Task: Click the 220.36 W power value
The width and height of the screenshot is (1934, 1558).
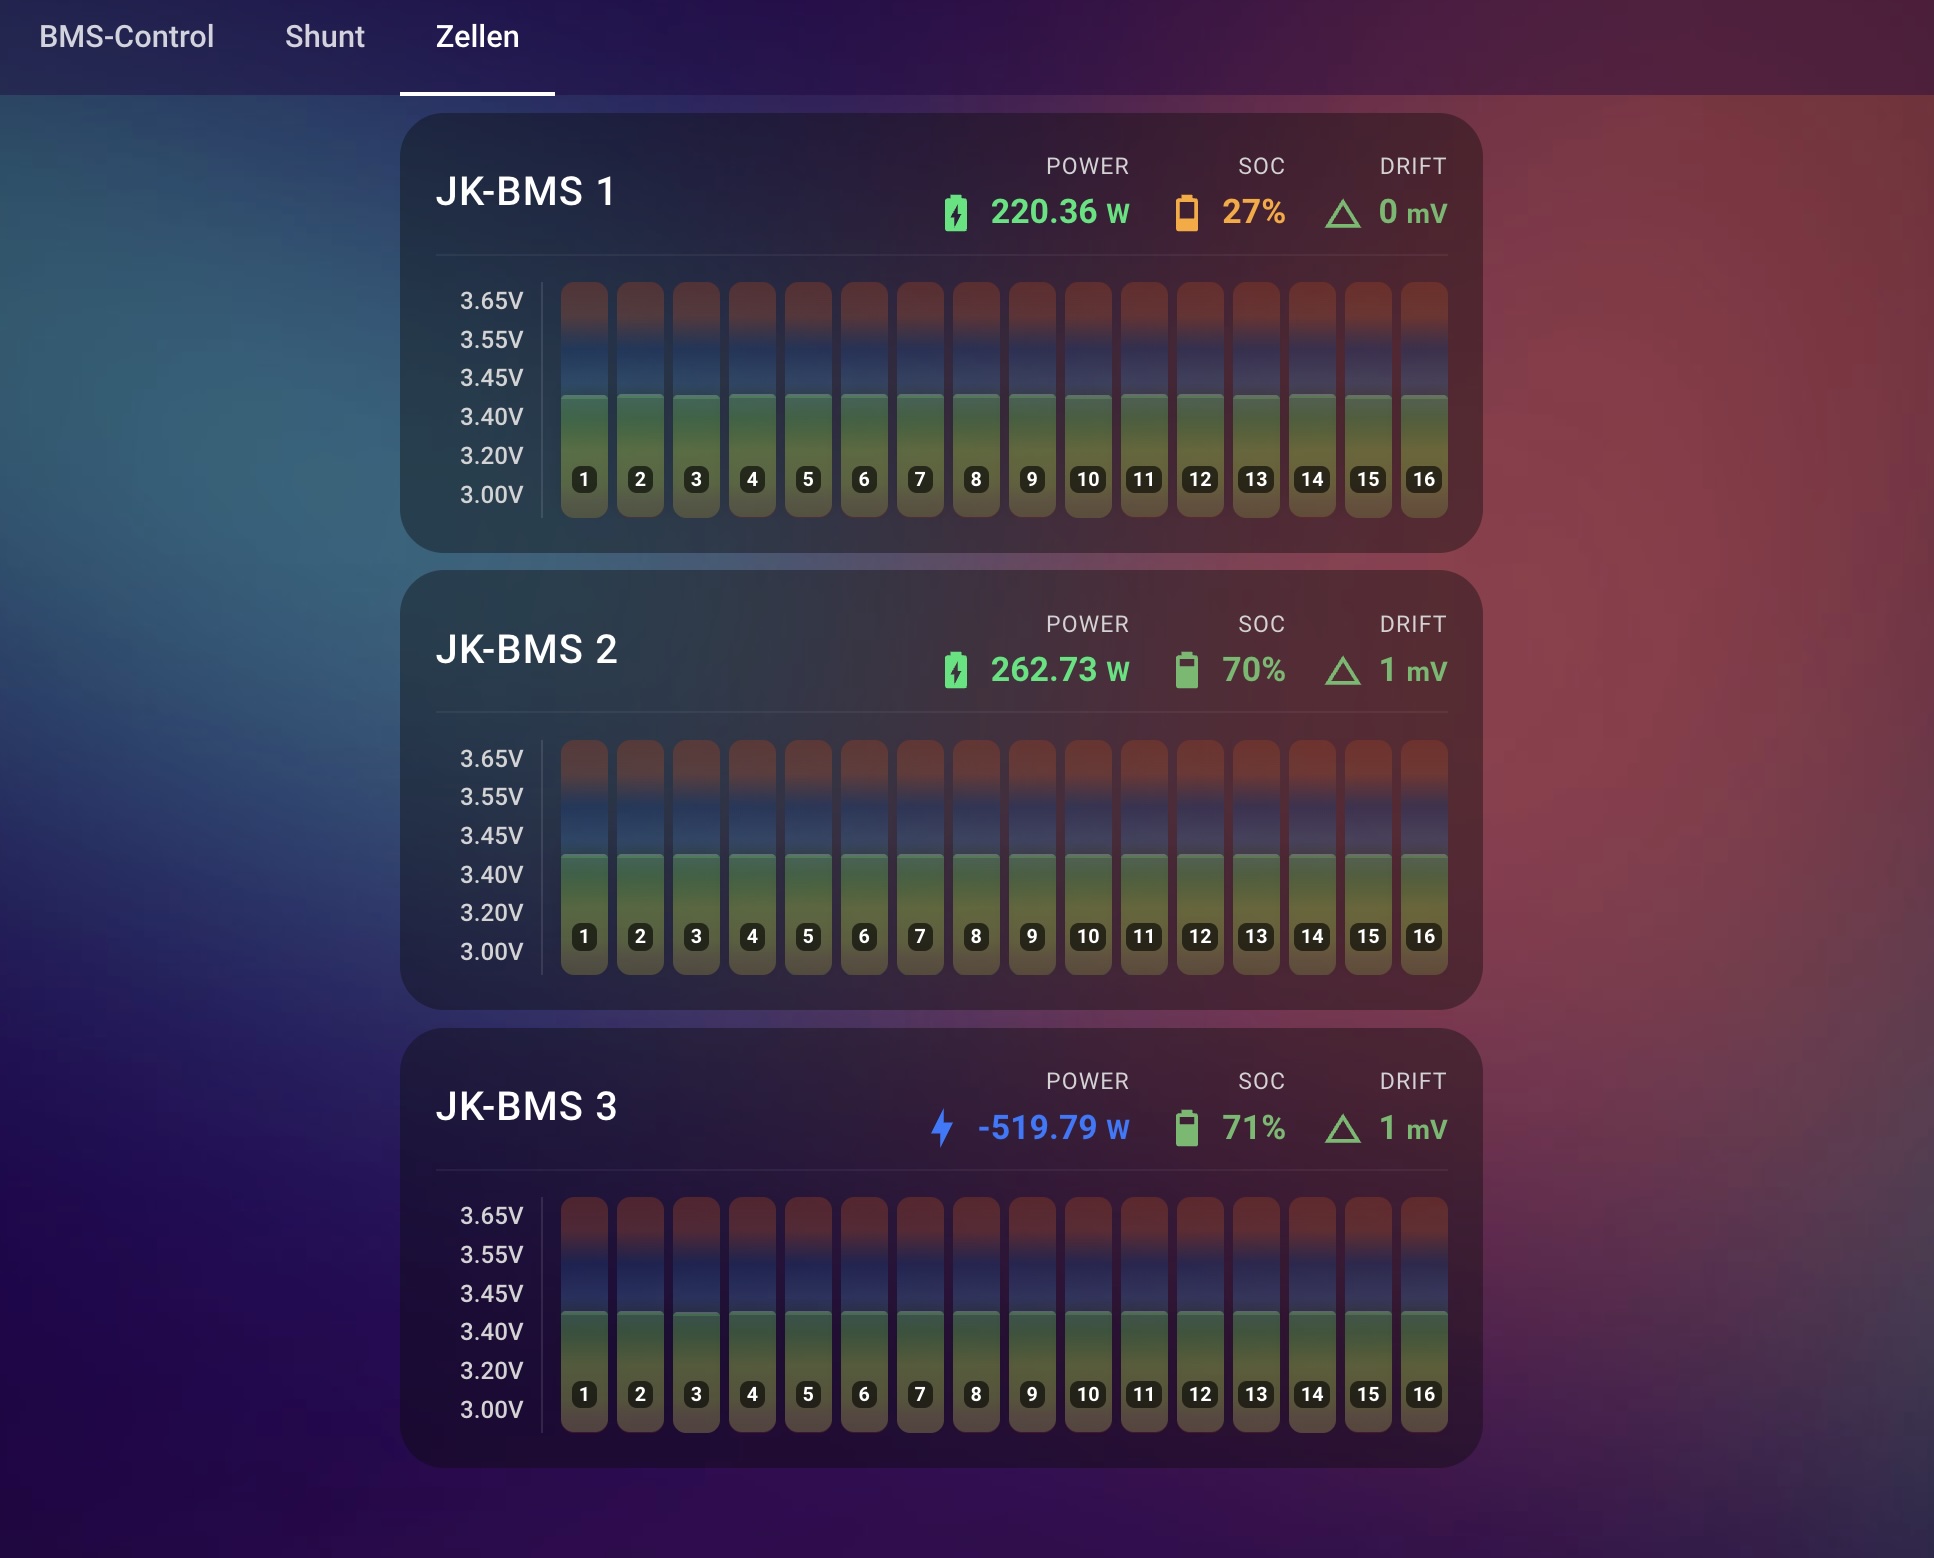Action: click(1059, 212)
